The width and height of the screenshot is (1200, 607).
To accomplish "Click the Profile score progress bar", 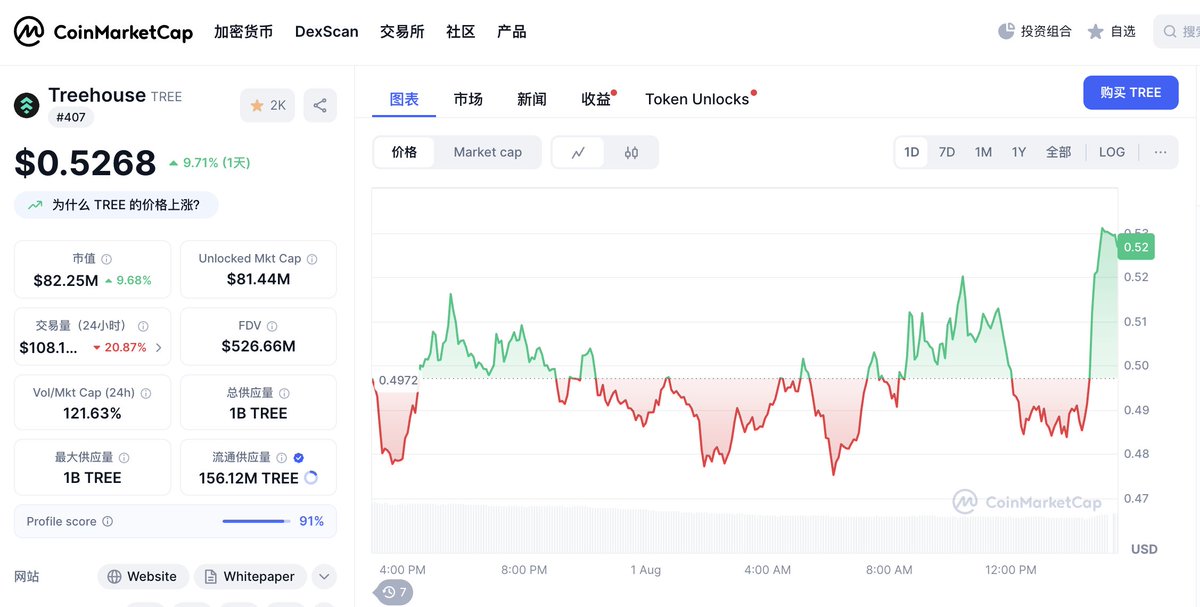I will (256, 521).
